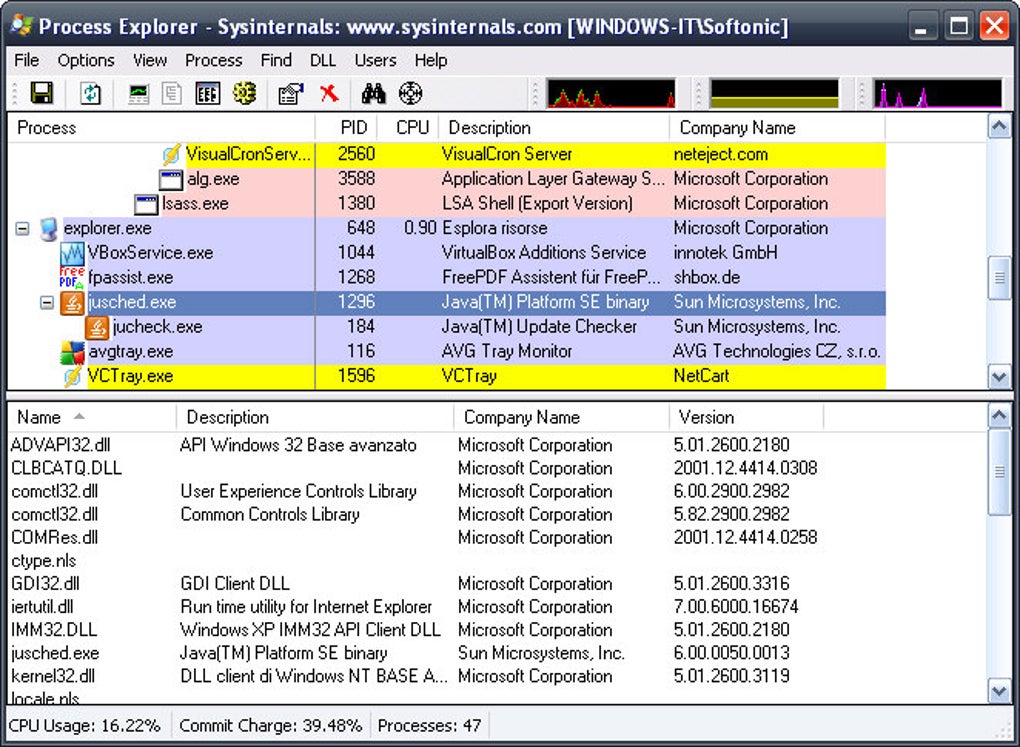Sort processes by the PID column header
1020x747 pixels.
click(353, 128)
